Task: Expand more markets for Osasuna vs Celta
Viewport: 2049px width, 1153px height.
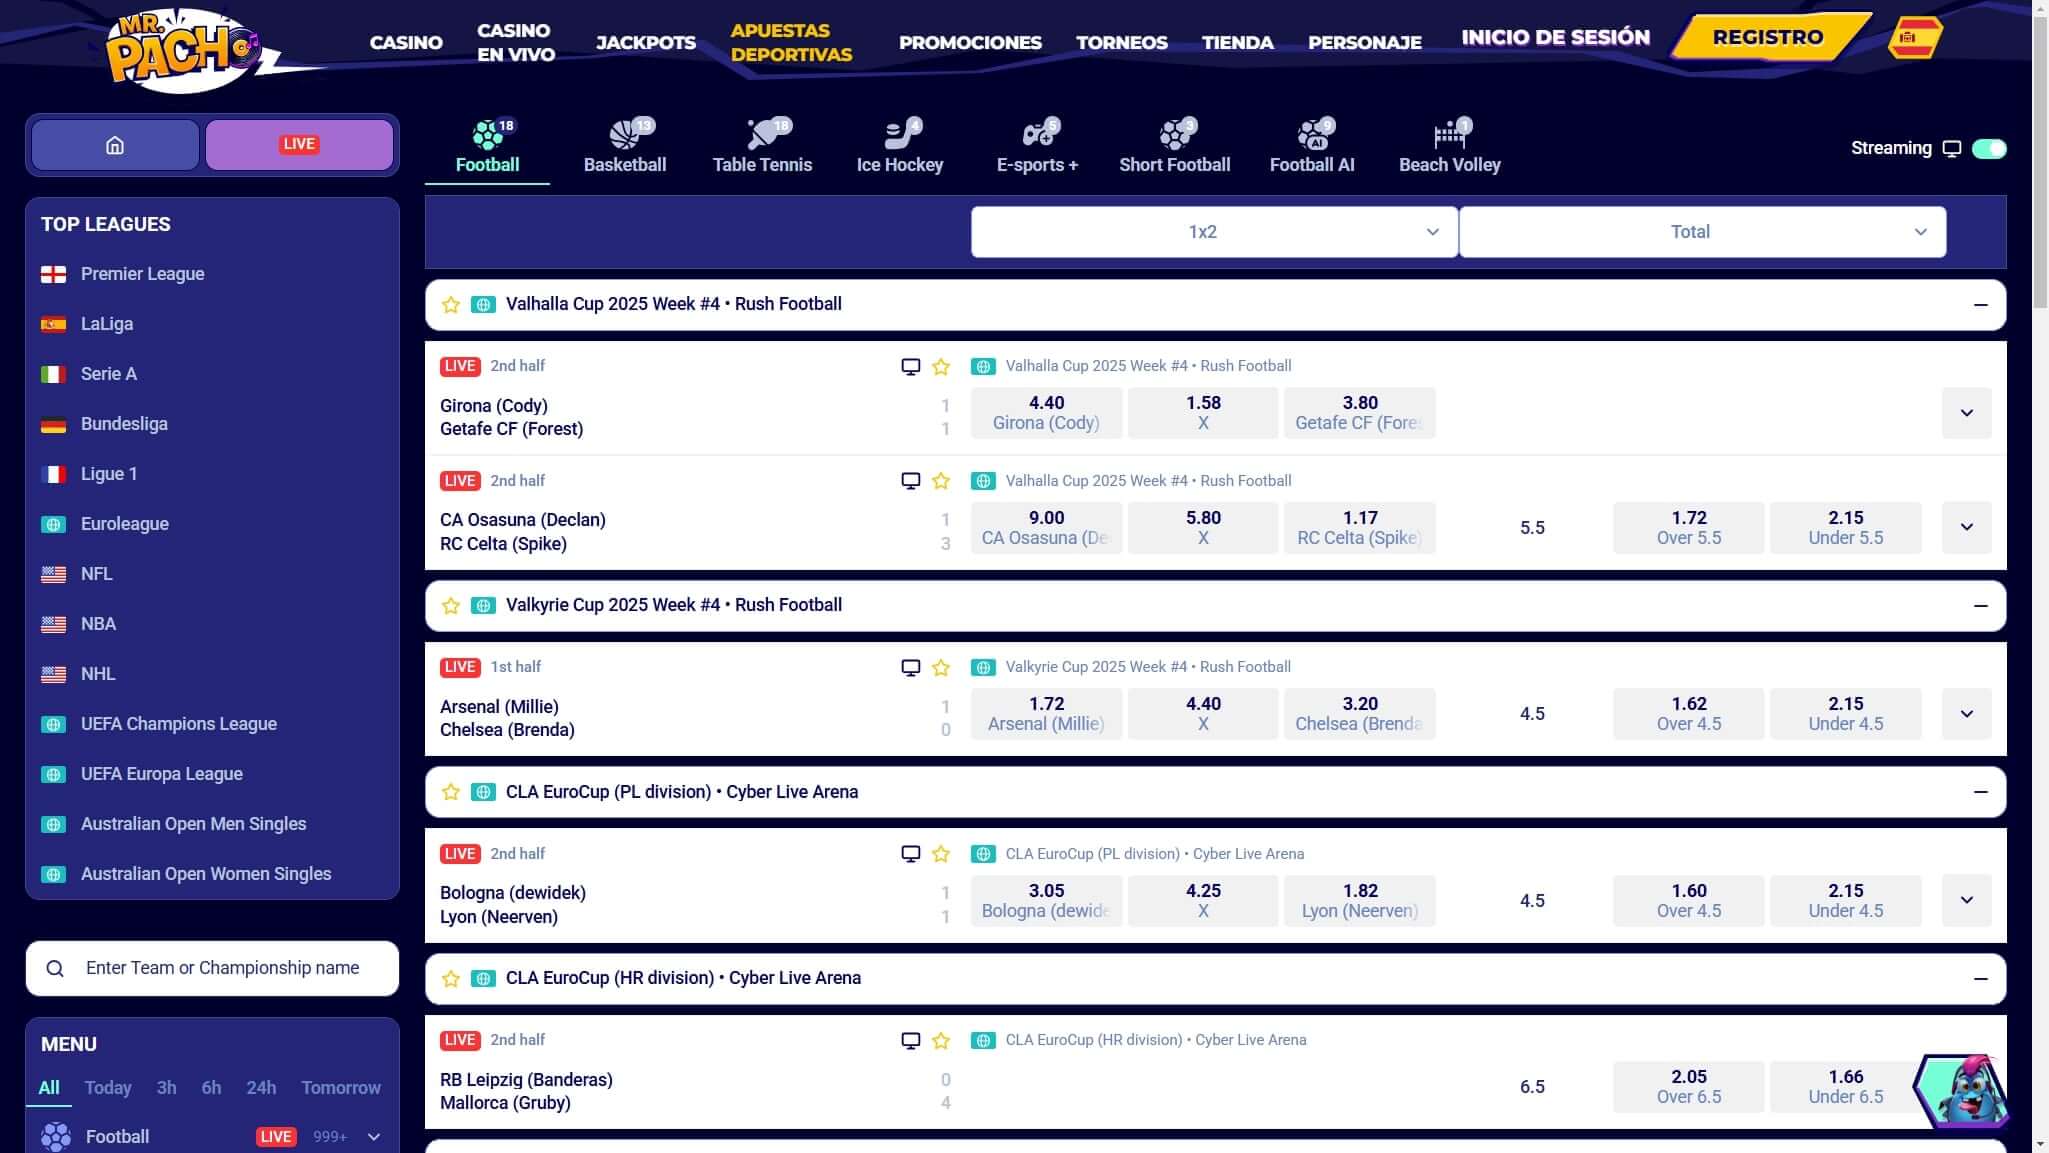Action: [x=1966, y=527]
